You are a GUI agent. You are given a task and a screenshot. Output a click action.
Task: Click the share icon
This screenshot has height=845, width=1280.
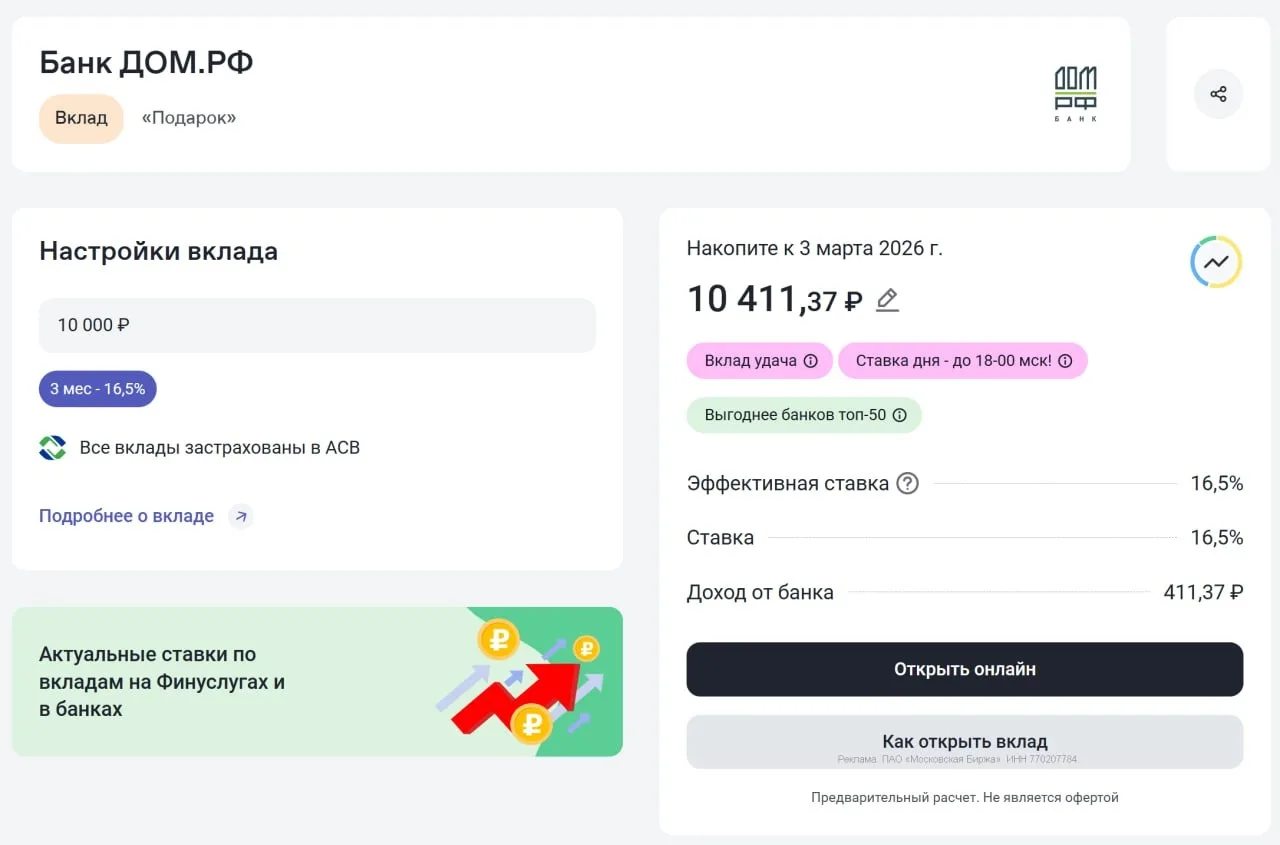tap(1217, 94)
